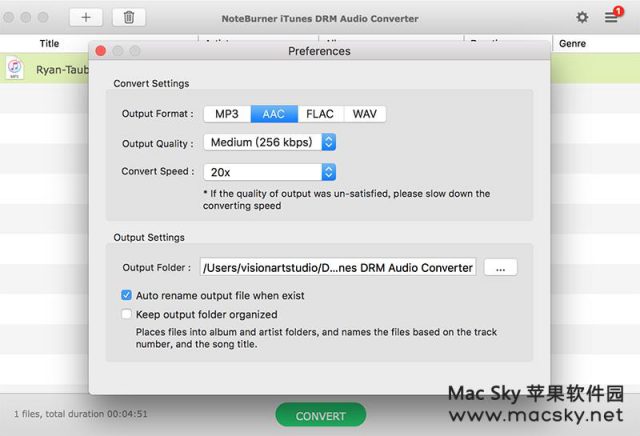Open the Output Quality dropdown
This screenshot has width=640, height=436.
[270, 142]
